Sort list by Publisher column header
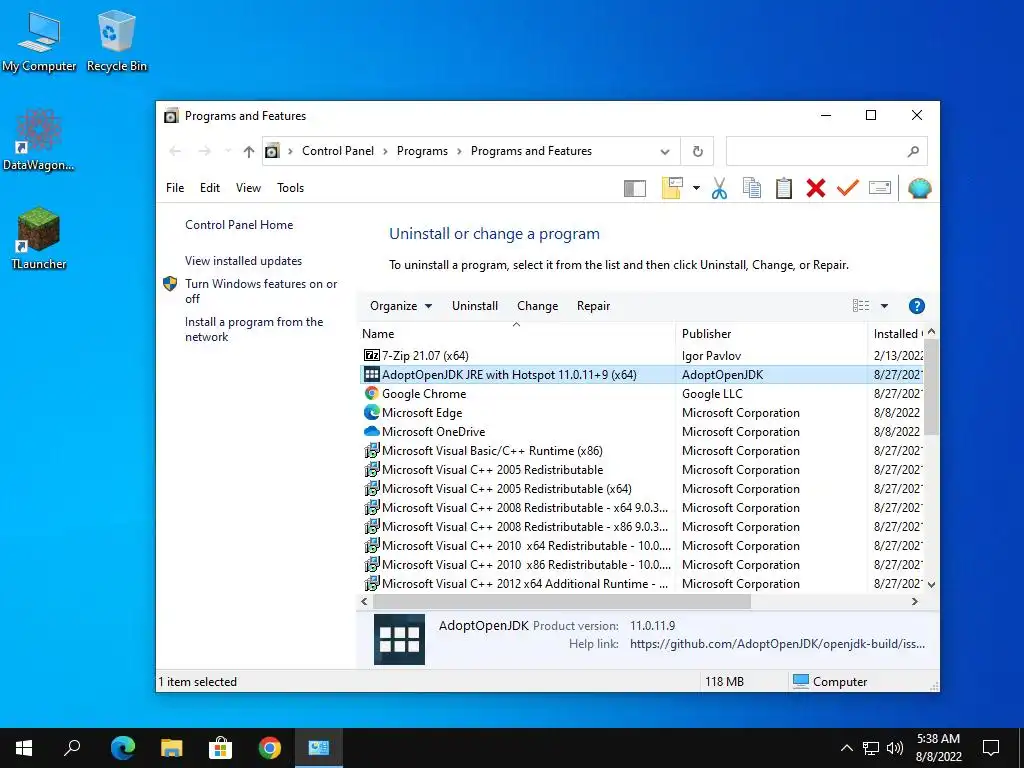 [771, 334]
